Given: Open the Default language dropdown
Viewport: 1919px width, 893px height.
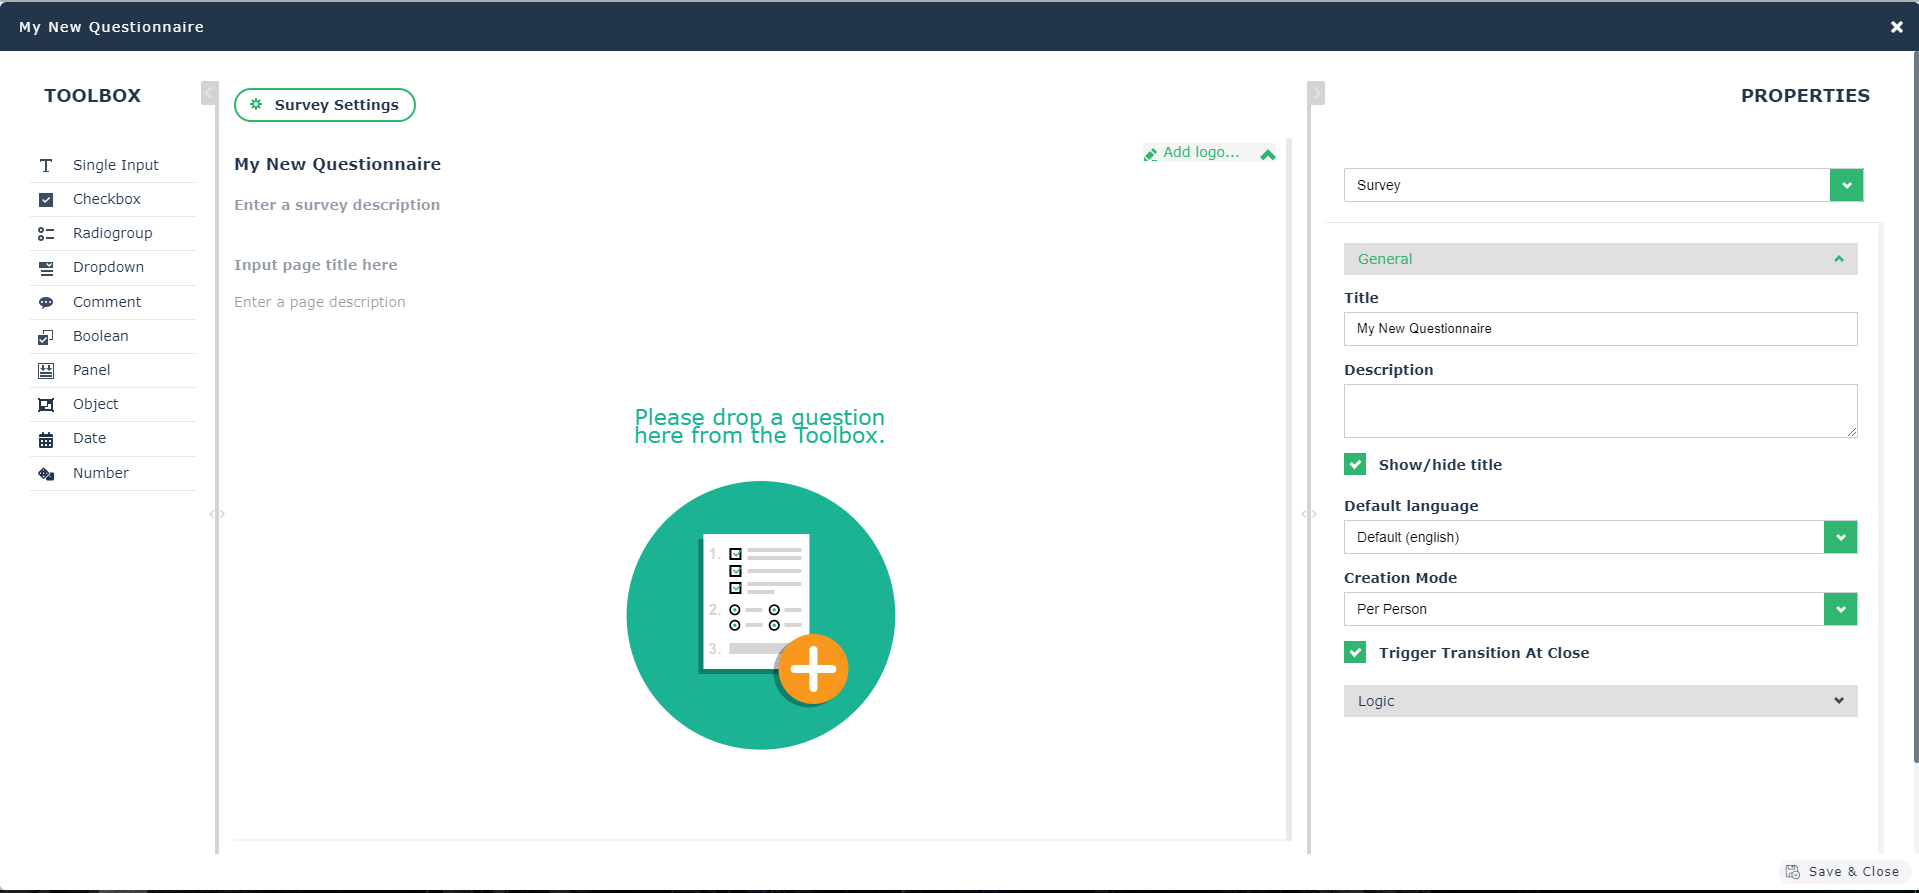Looking at the screenshot, I should pyautogui.click(x=1840, y=537).
